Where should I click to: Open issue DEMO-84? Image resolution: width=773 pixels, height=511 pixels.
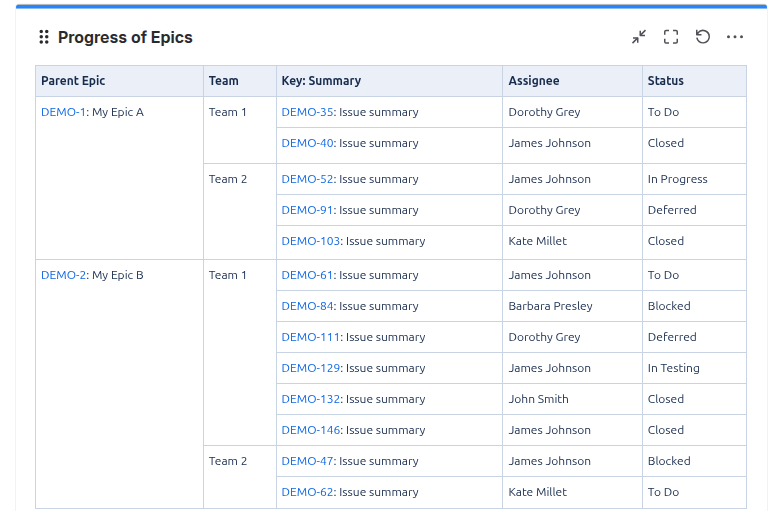pos(307,306)
